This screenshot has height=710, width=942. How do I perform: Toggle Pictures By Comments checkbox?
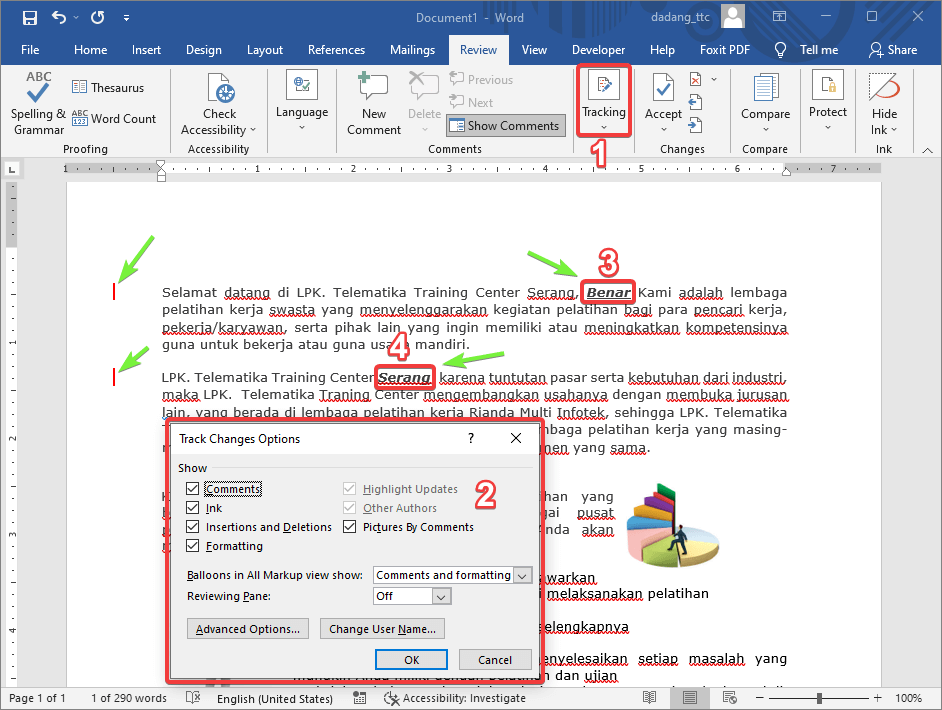pos(350,527)
